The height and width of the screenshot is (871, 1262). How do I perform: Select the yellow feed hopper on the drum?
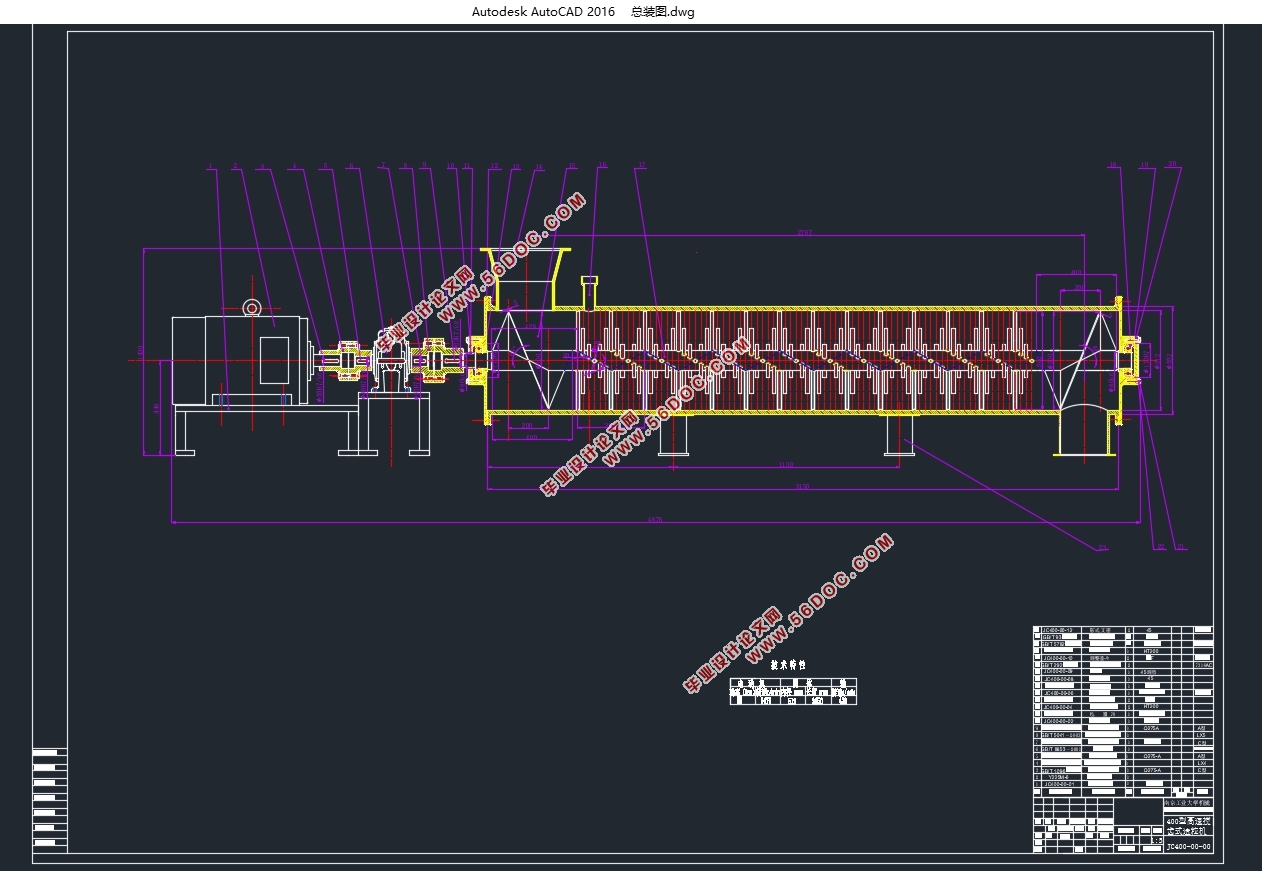(526, 277)
